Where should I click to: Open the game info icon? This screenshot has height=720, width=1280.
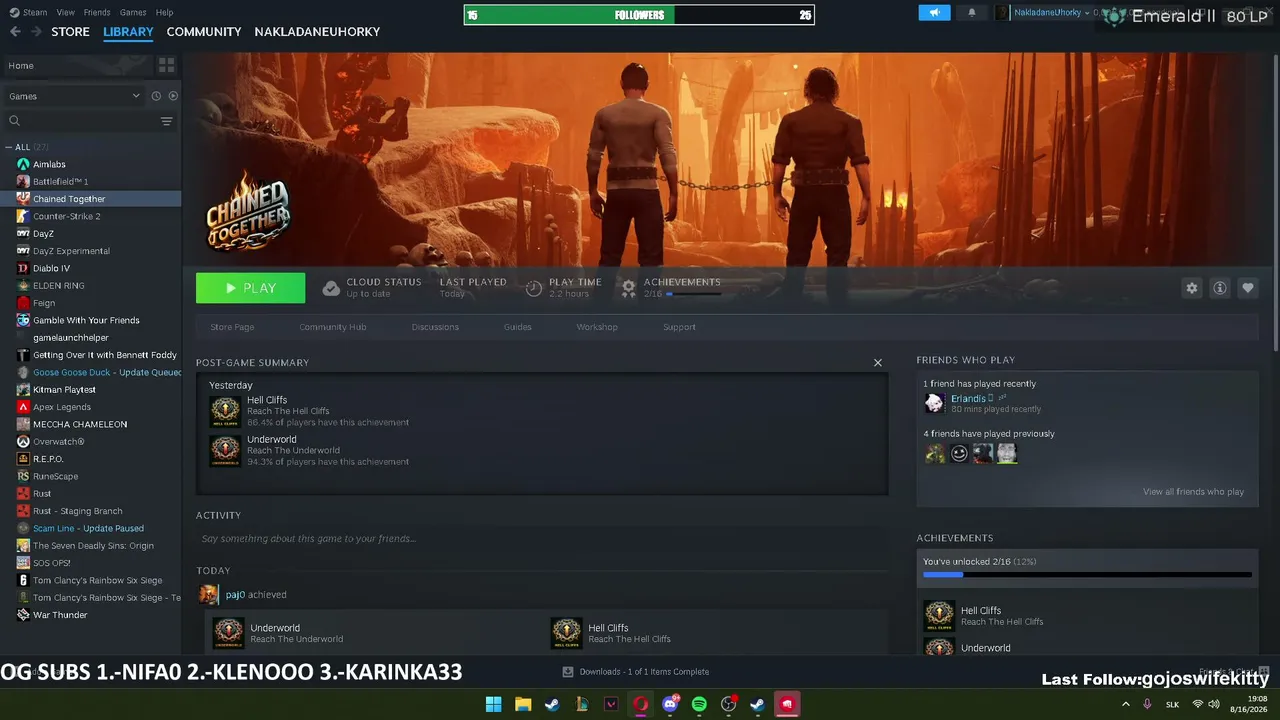coord(1219,288)
